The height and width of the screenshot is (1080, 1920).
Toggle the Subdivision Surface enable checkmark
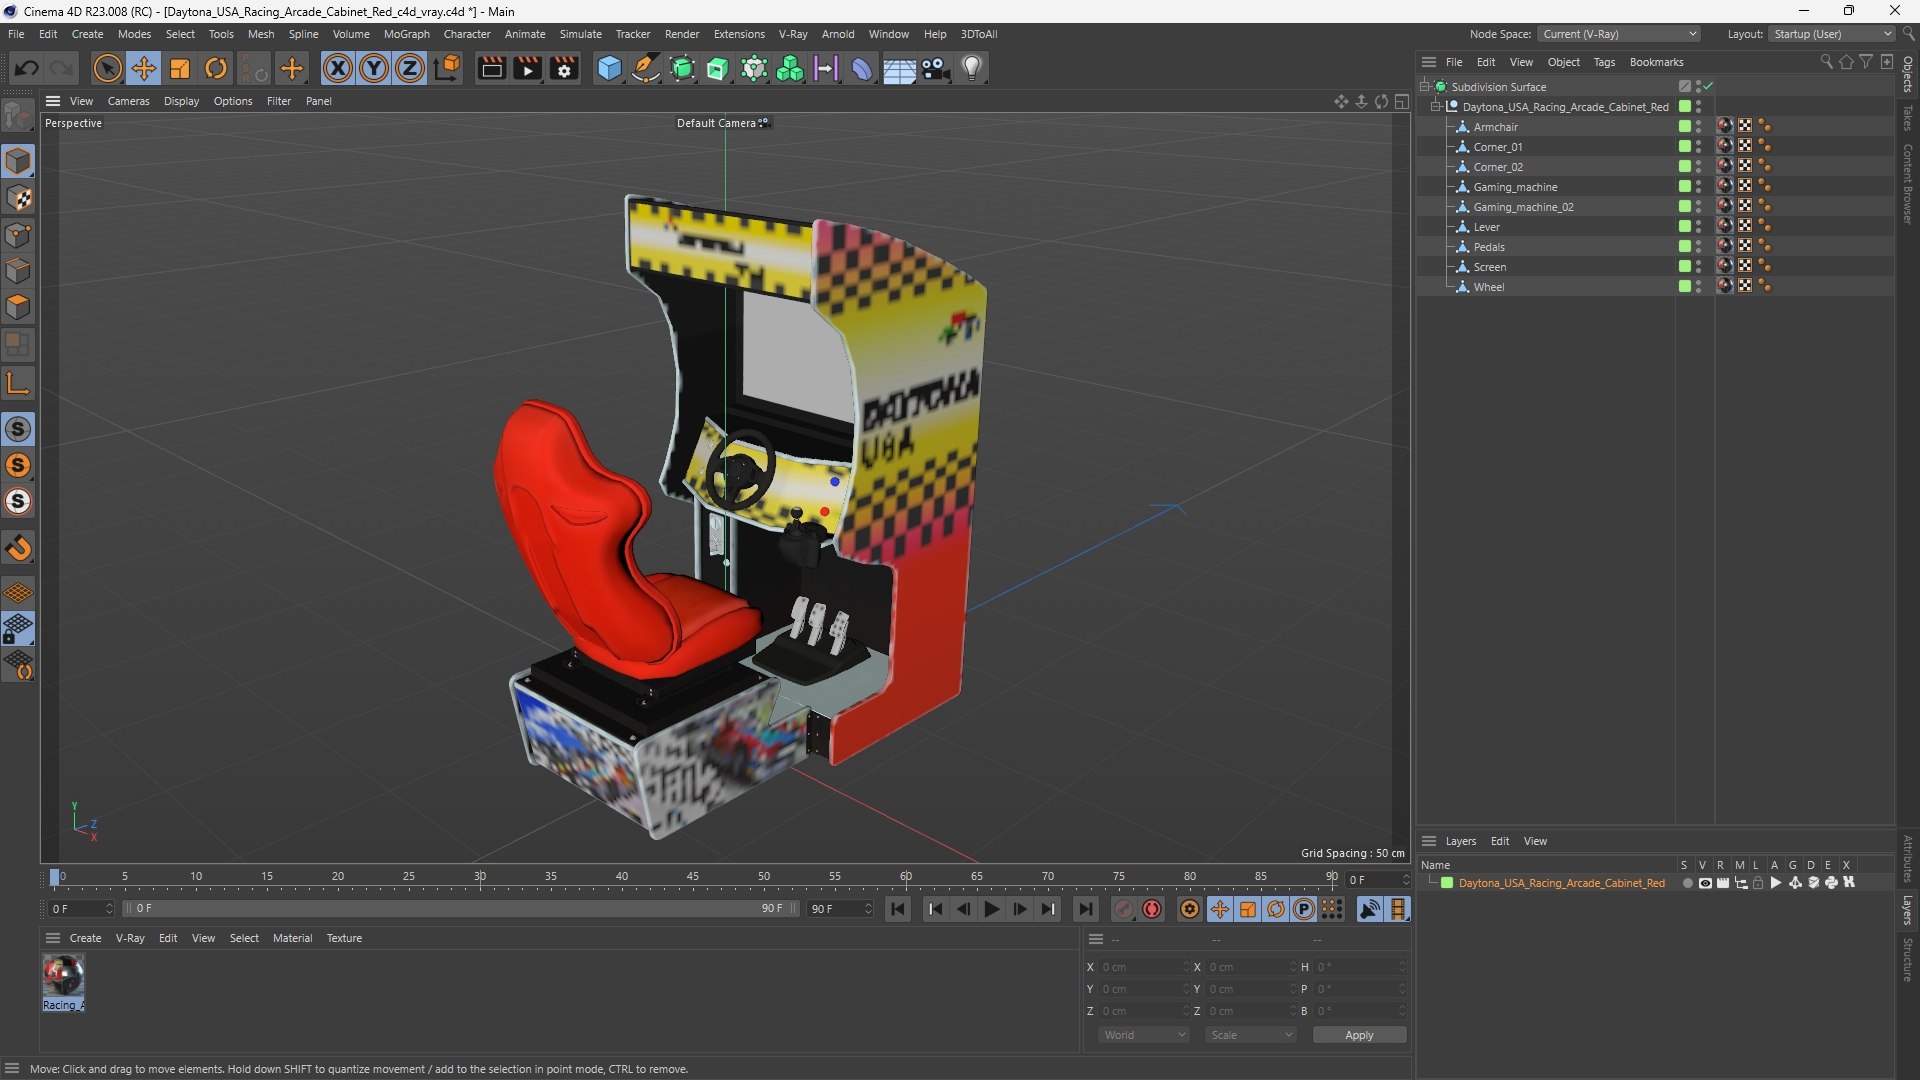point(1709,86)
